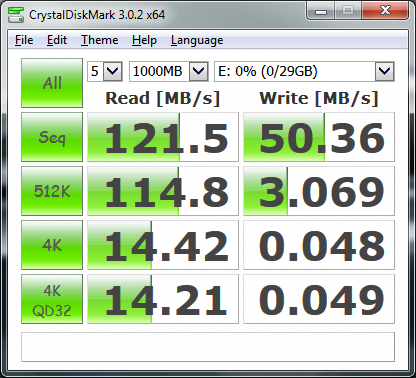The height and width of the screenshot is (378, 416).
Task: Start the 4K random test
Action: (52, 245)
